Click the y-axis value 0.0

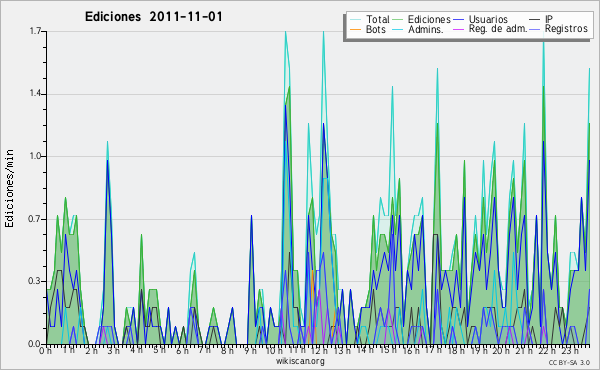[x=35, y=344]
